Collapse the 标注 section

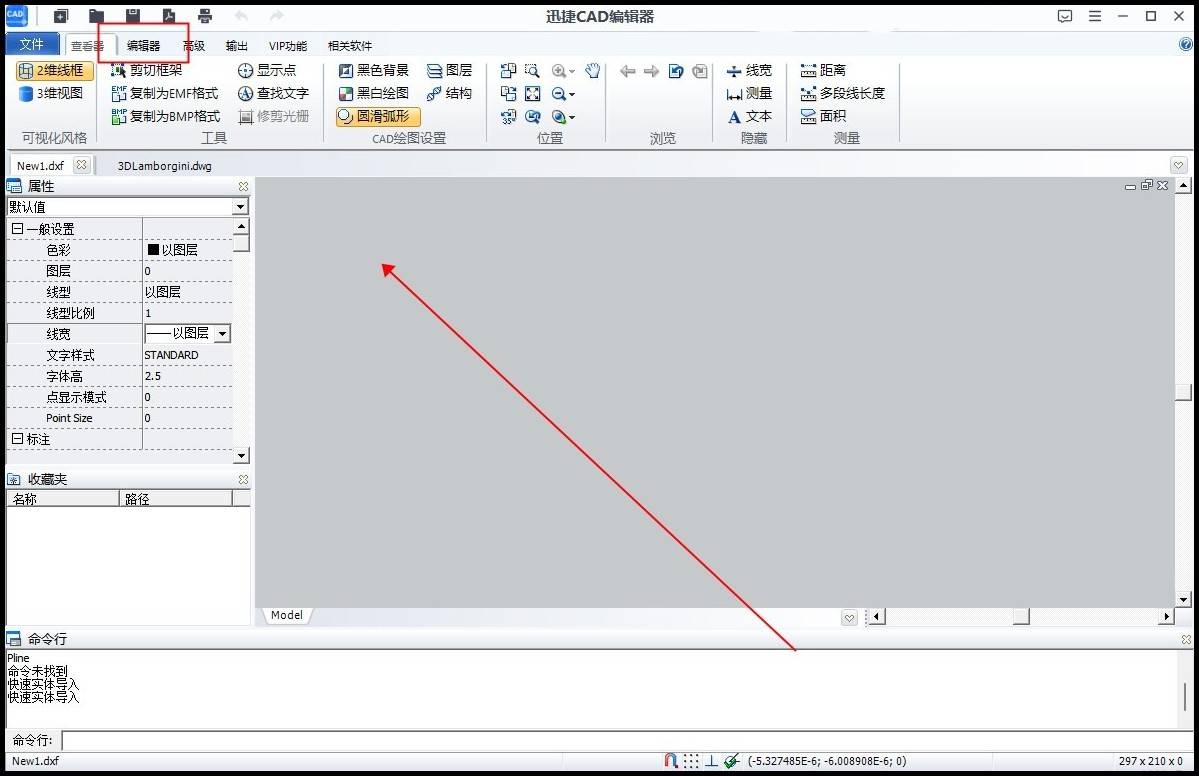17,439
